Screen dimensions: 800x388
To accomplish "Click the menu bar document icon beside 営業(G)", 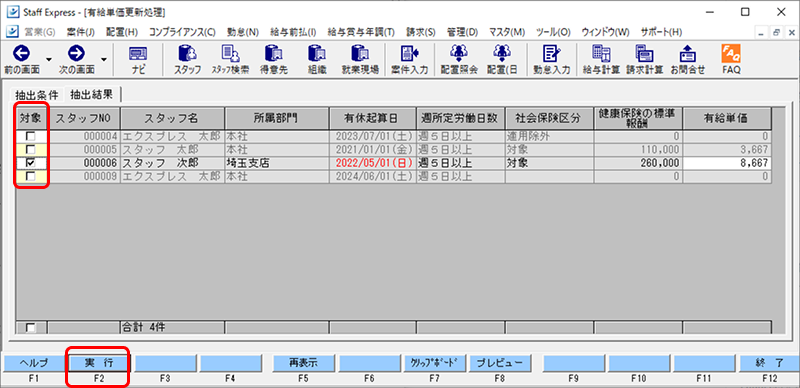I will coord(12,32).
